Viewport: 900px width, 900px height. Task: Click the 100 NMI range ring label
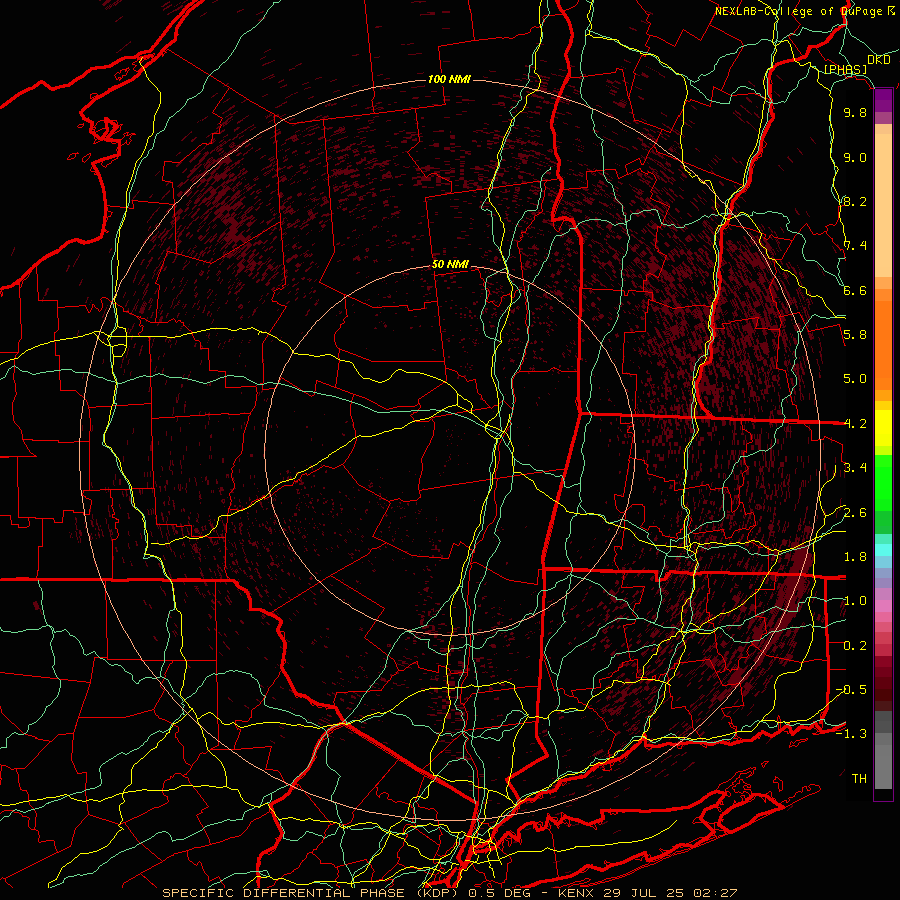[x=449, y=79]
